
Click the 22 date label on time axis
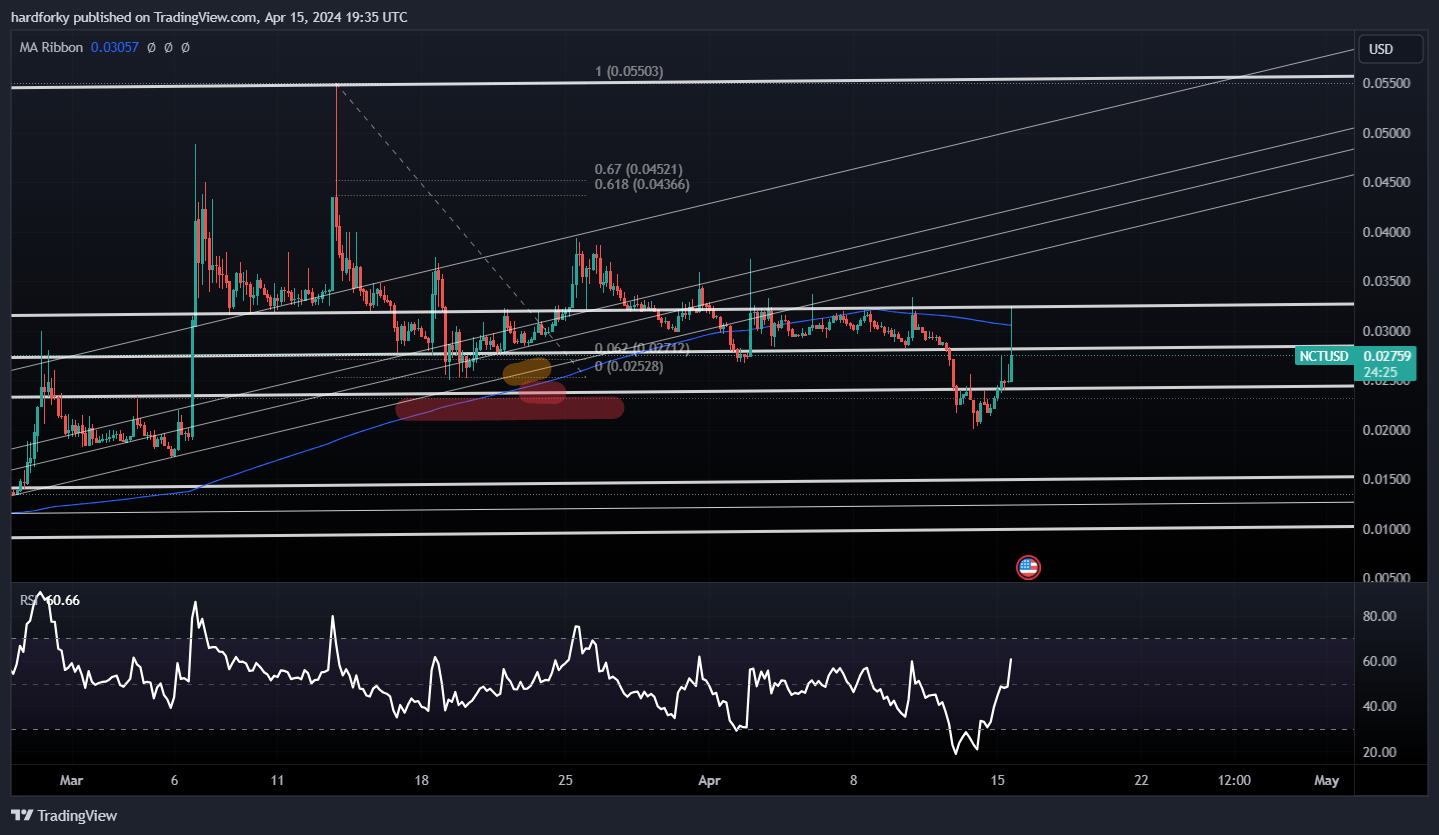[1141, 780]
